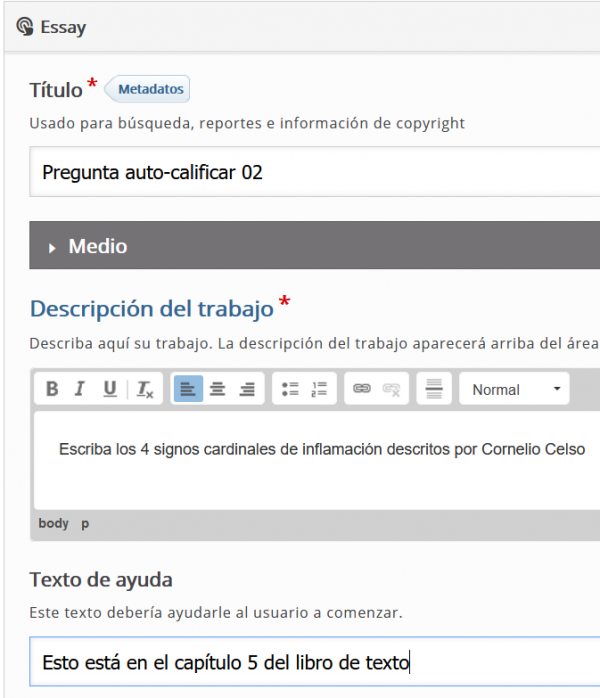
Task: Insert a link in the editor
Action: (x=362, y=389)
